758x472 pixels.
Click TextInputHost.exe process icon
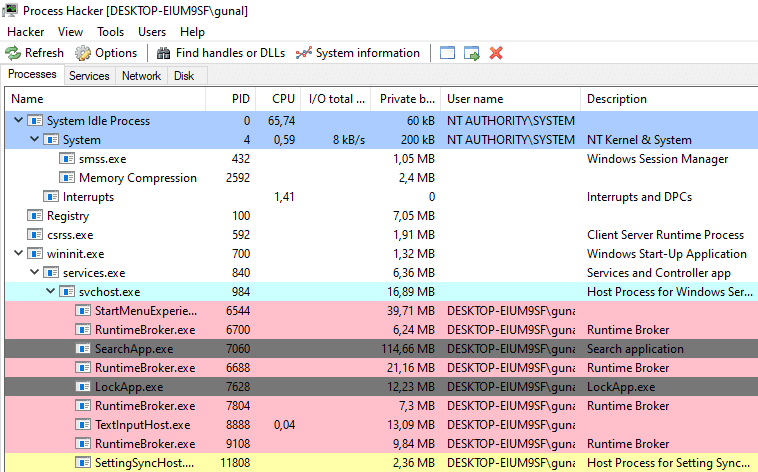83,425
